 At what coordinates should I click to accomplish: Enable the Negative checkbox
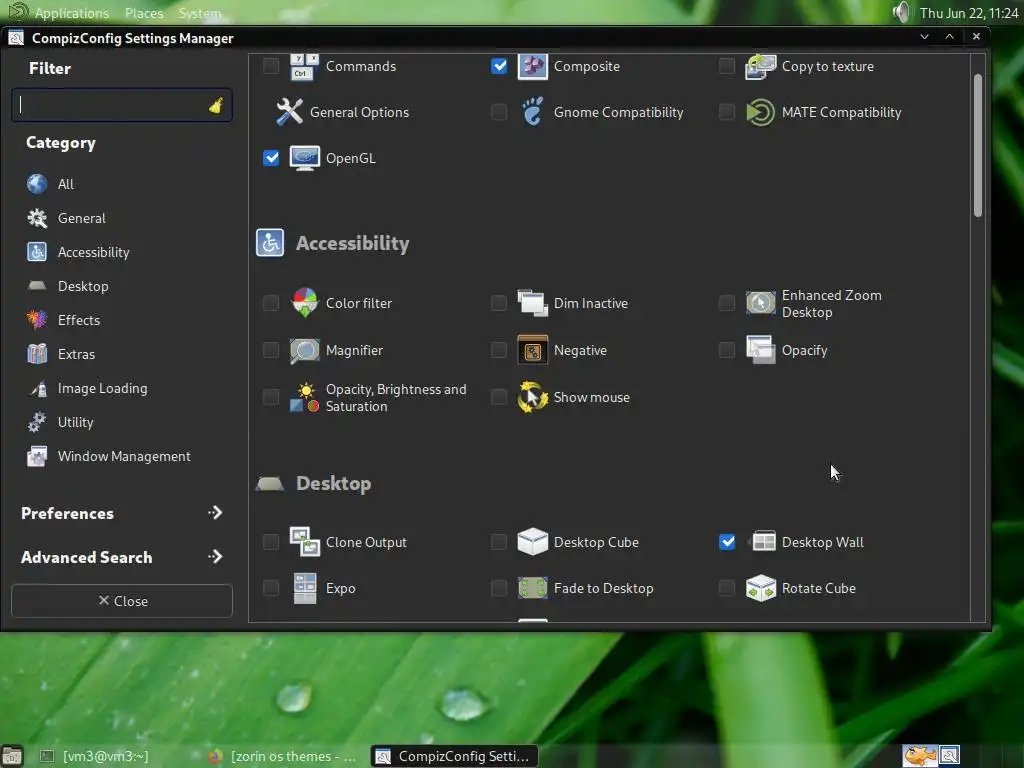[499, 350]
